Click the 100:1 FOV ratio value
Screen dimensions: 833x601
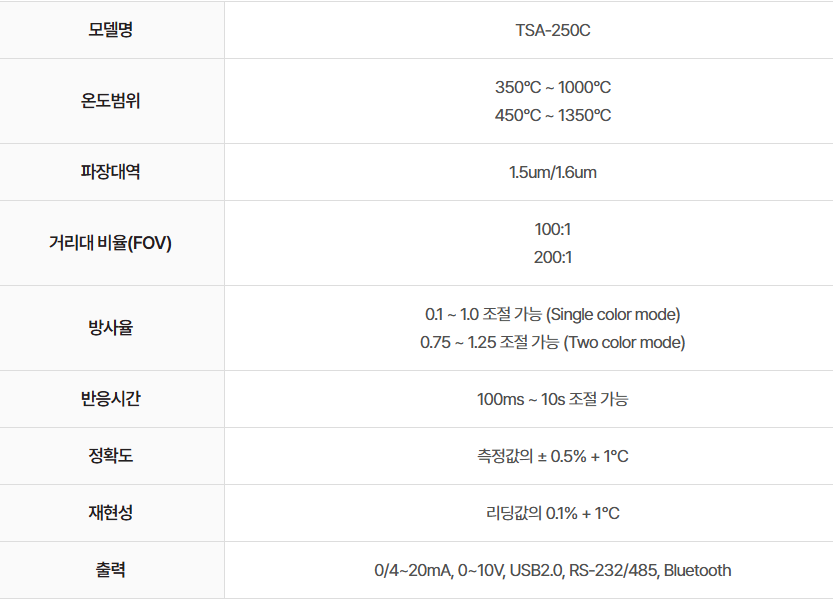[x=552, y=229]
